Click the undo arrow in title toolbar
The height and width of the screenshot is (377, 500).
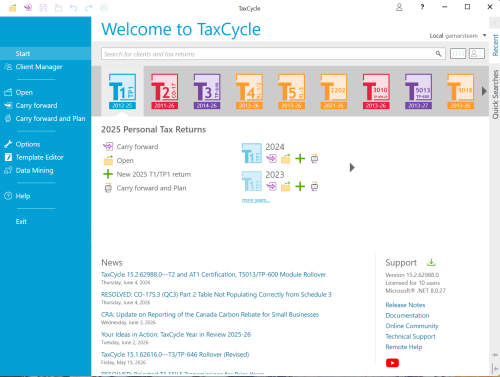tap(73, 8)
